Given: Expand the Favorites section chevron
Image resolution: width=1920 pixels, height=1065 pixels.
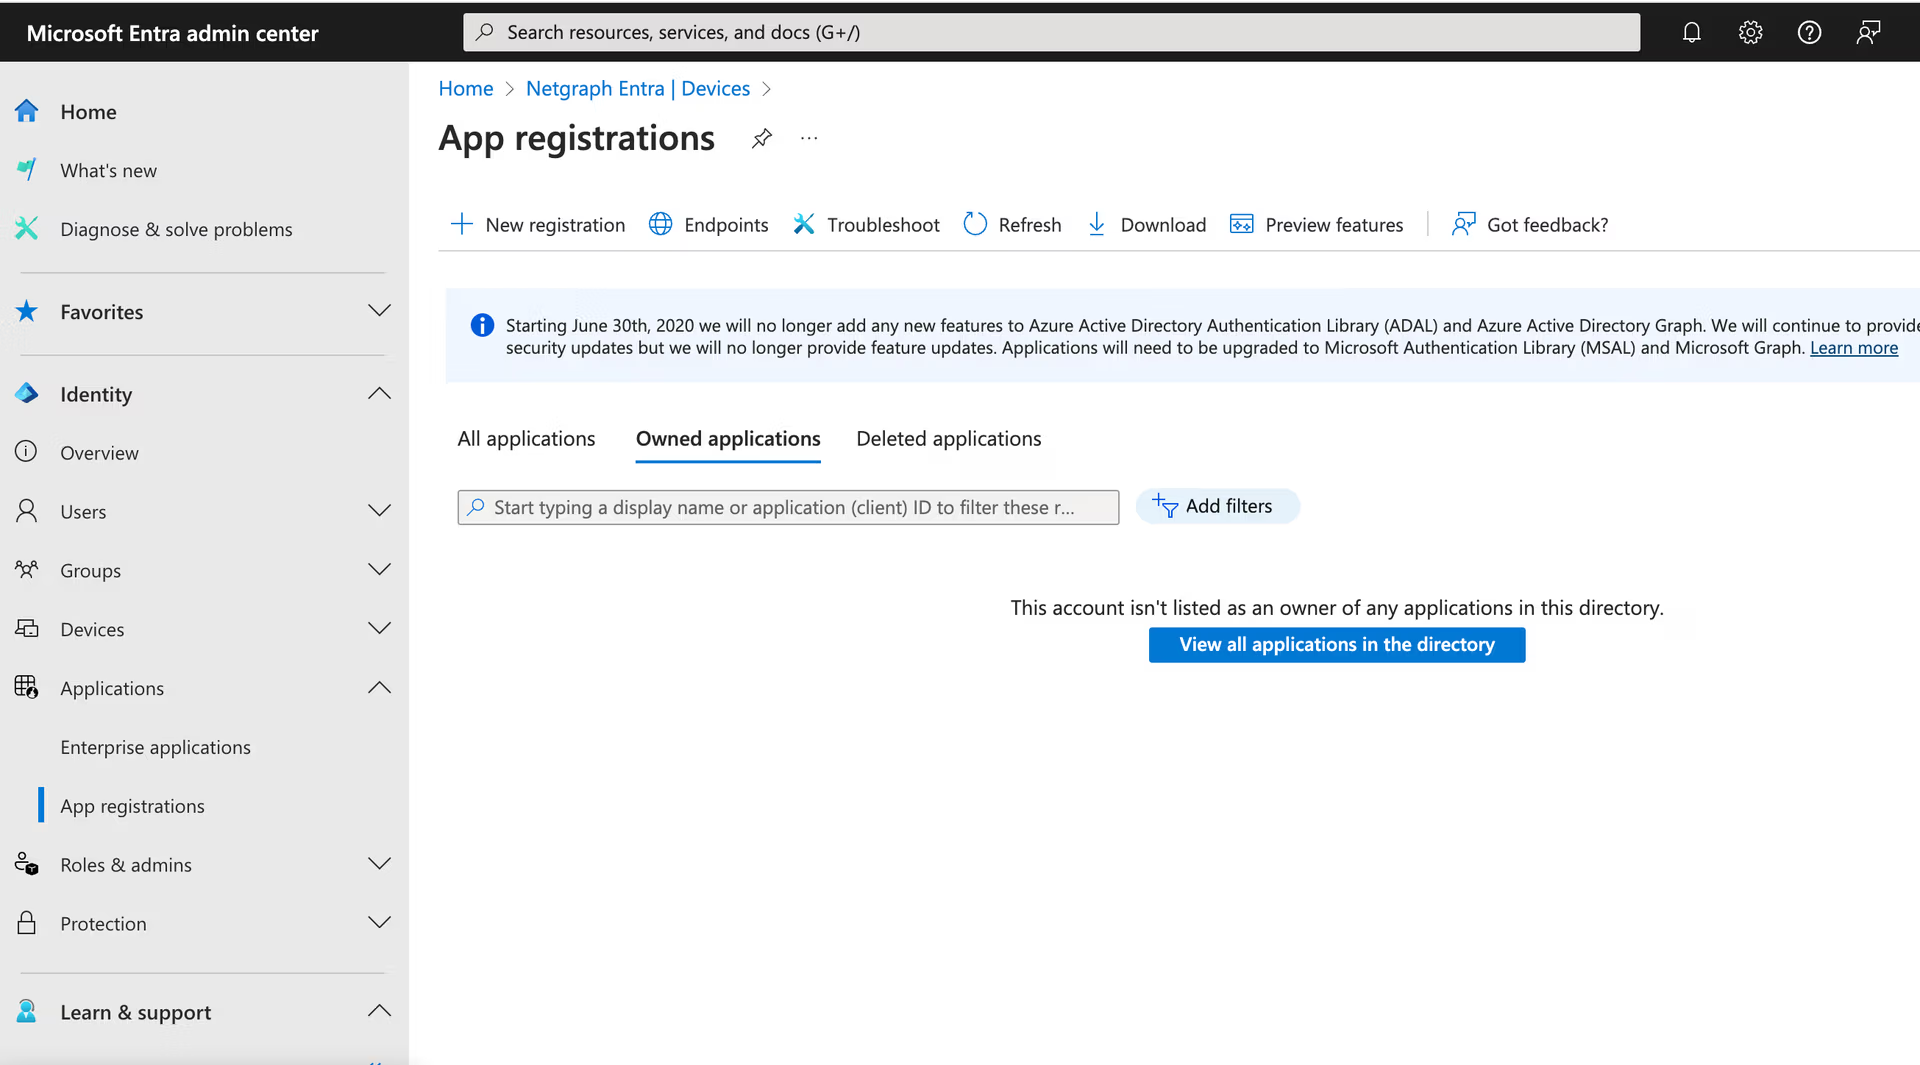Looking at the screenshot, I should [379, 311].
